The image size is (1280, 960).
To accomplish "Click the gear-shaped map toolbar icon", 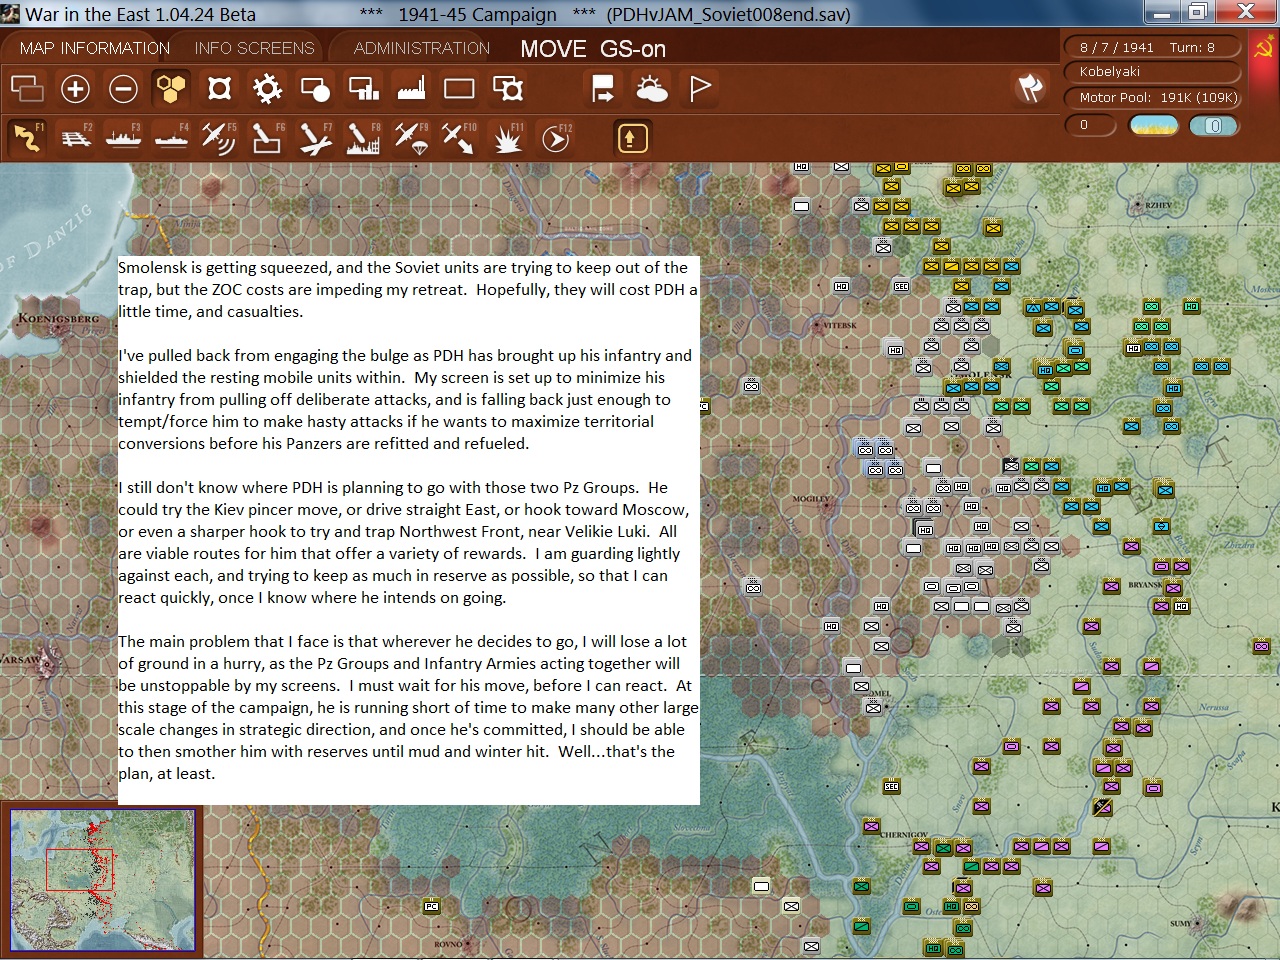I will click(267, 89).
